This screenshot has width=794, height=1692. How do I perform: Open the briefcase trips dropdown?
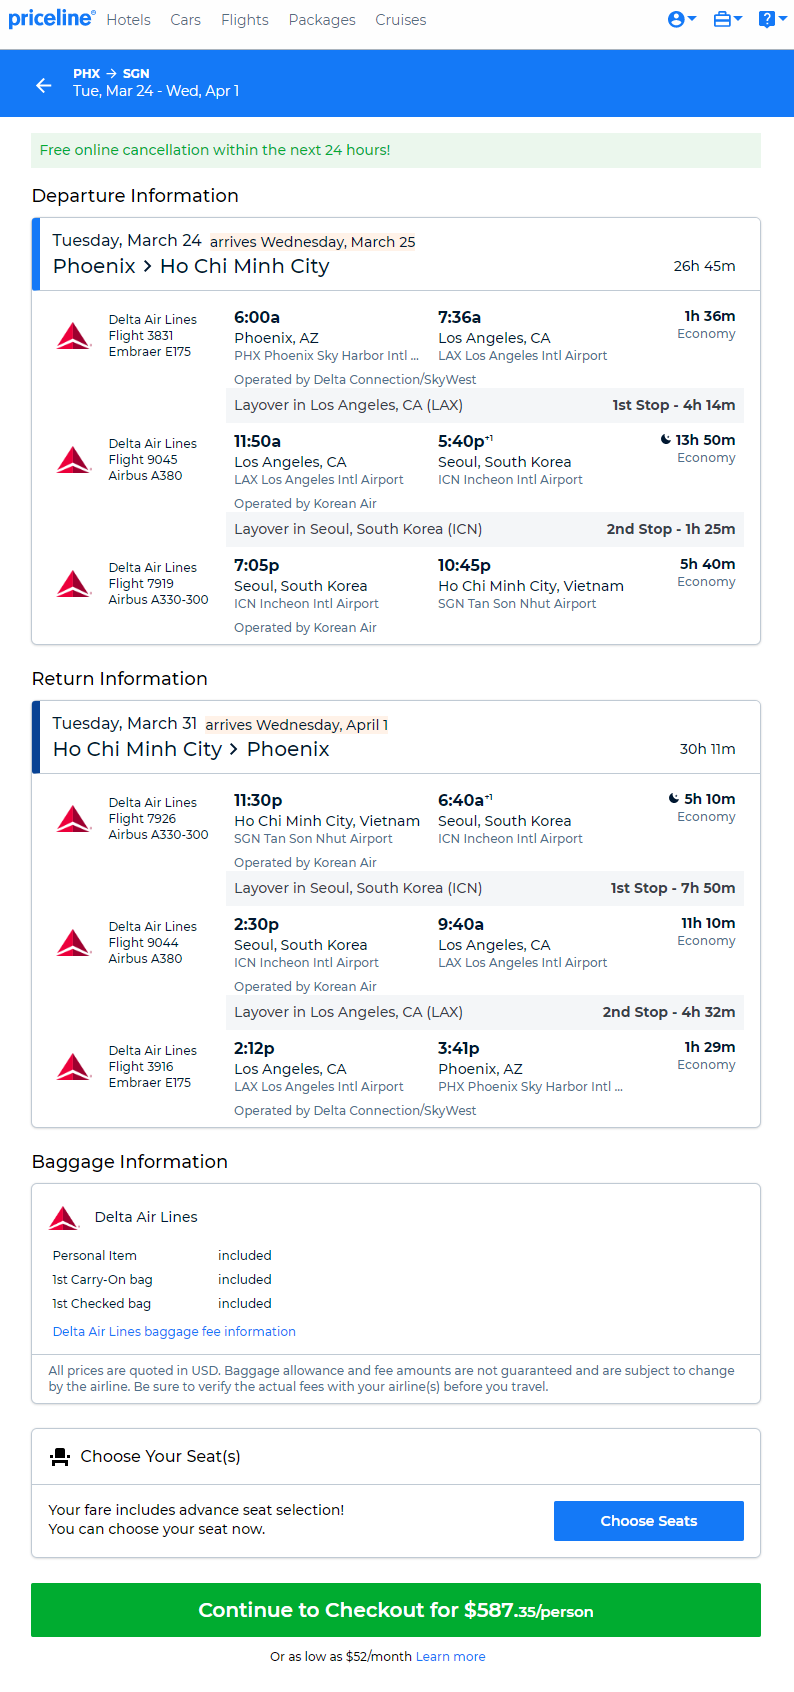coord(727,19)
